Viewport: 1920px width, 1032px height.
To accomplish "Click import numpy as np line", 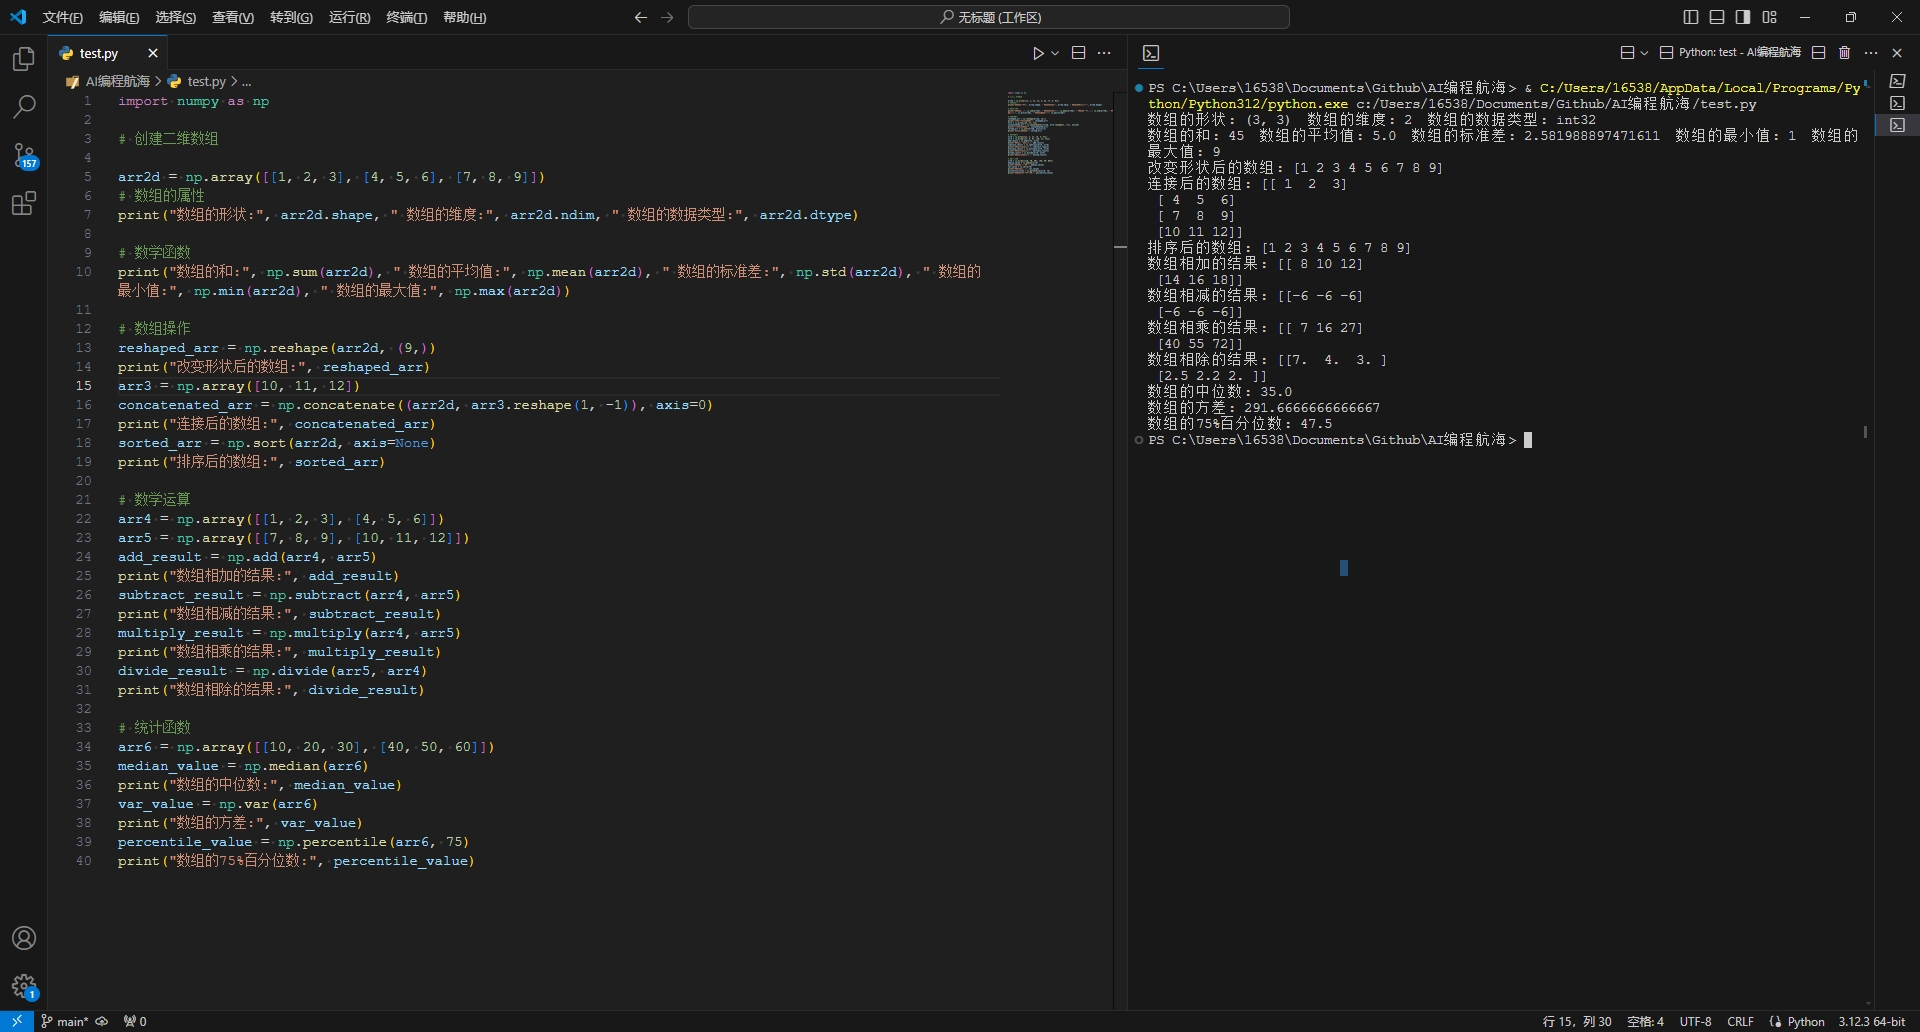I will click(x=193, y=101).
